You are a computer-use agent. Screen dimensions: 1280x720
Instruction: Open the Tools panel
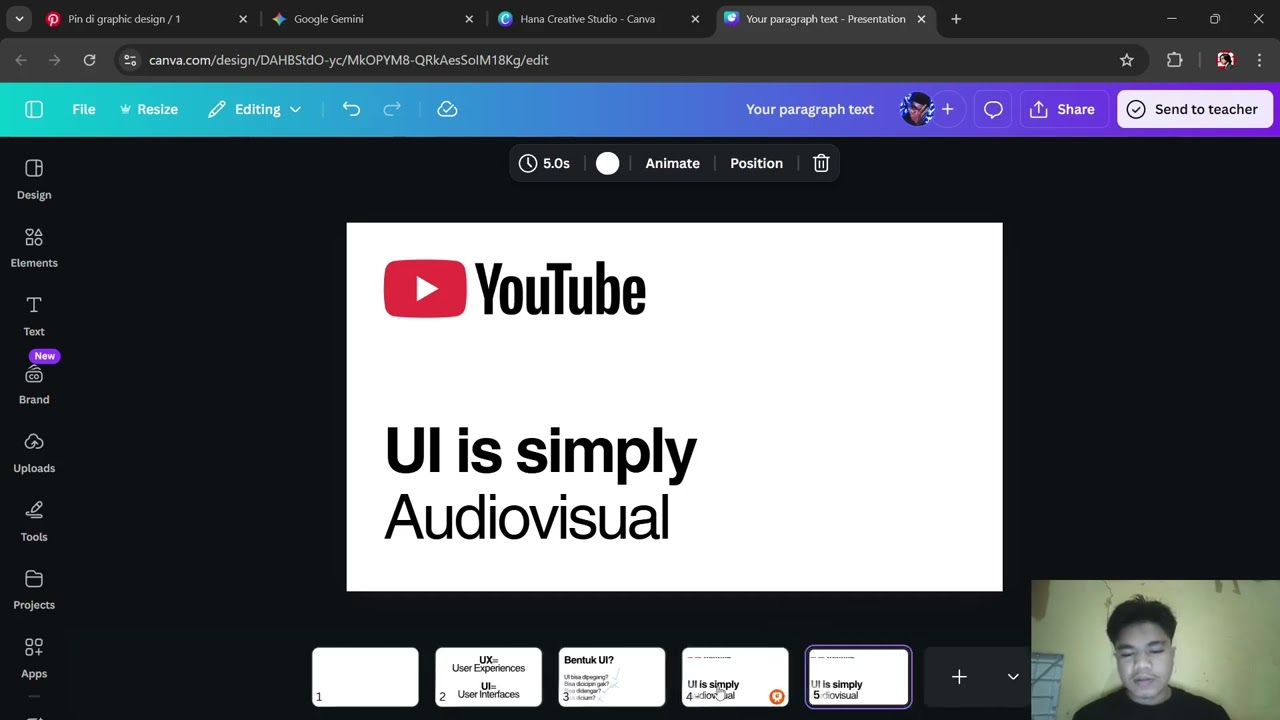(34, 522)
